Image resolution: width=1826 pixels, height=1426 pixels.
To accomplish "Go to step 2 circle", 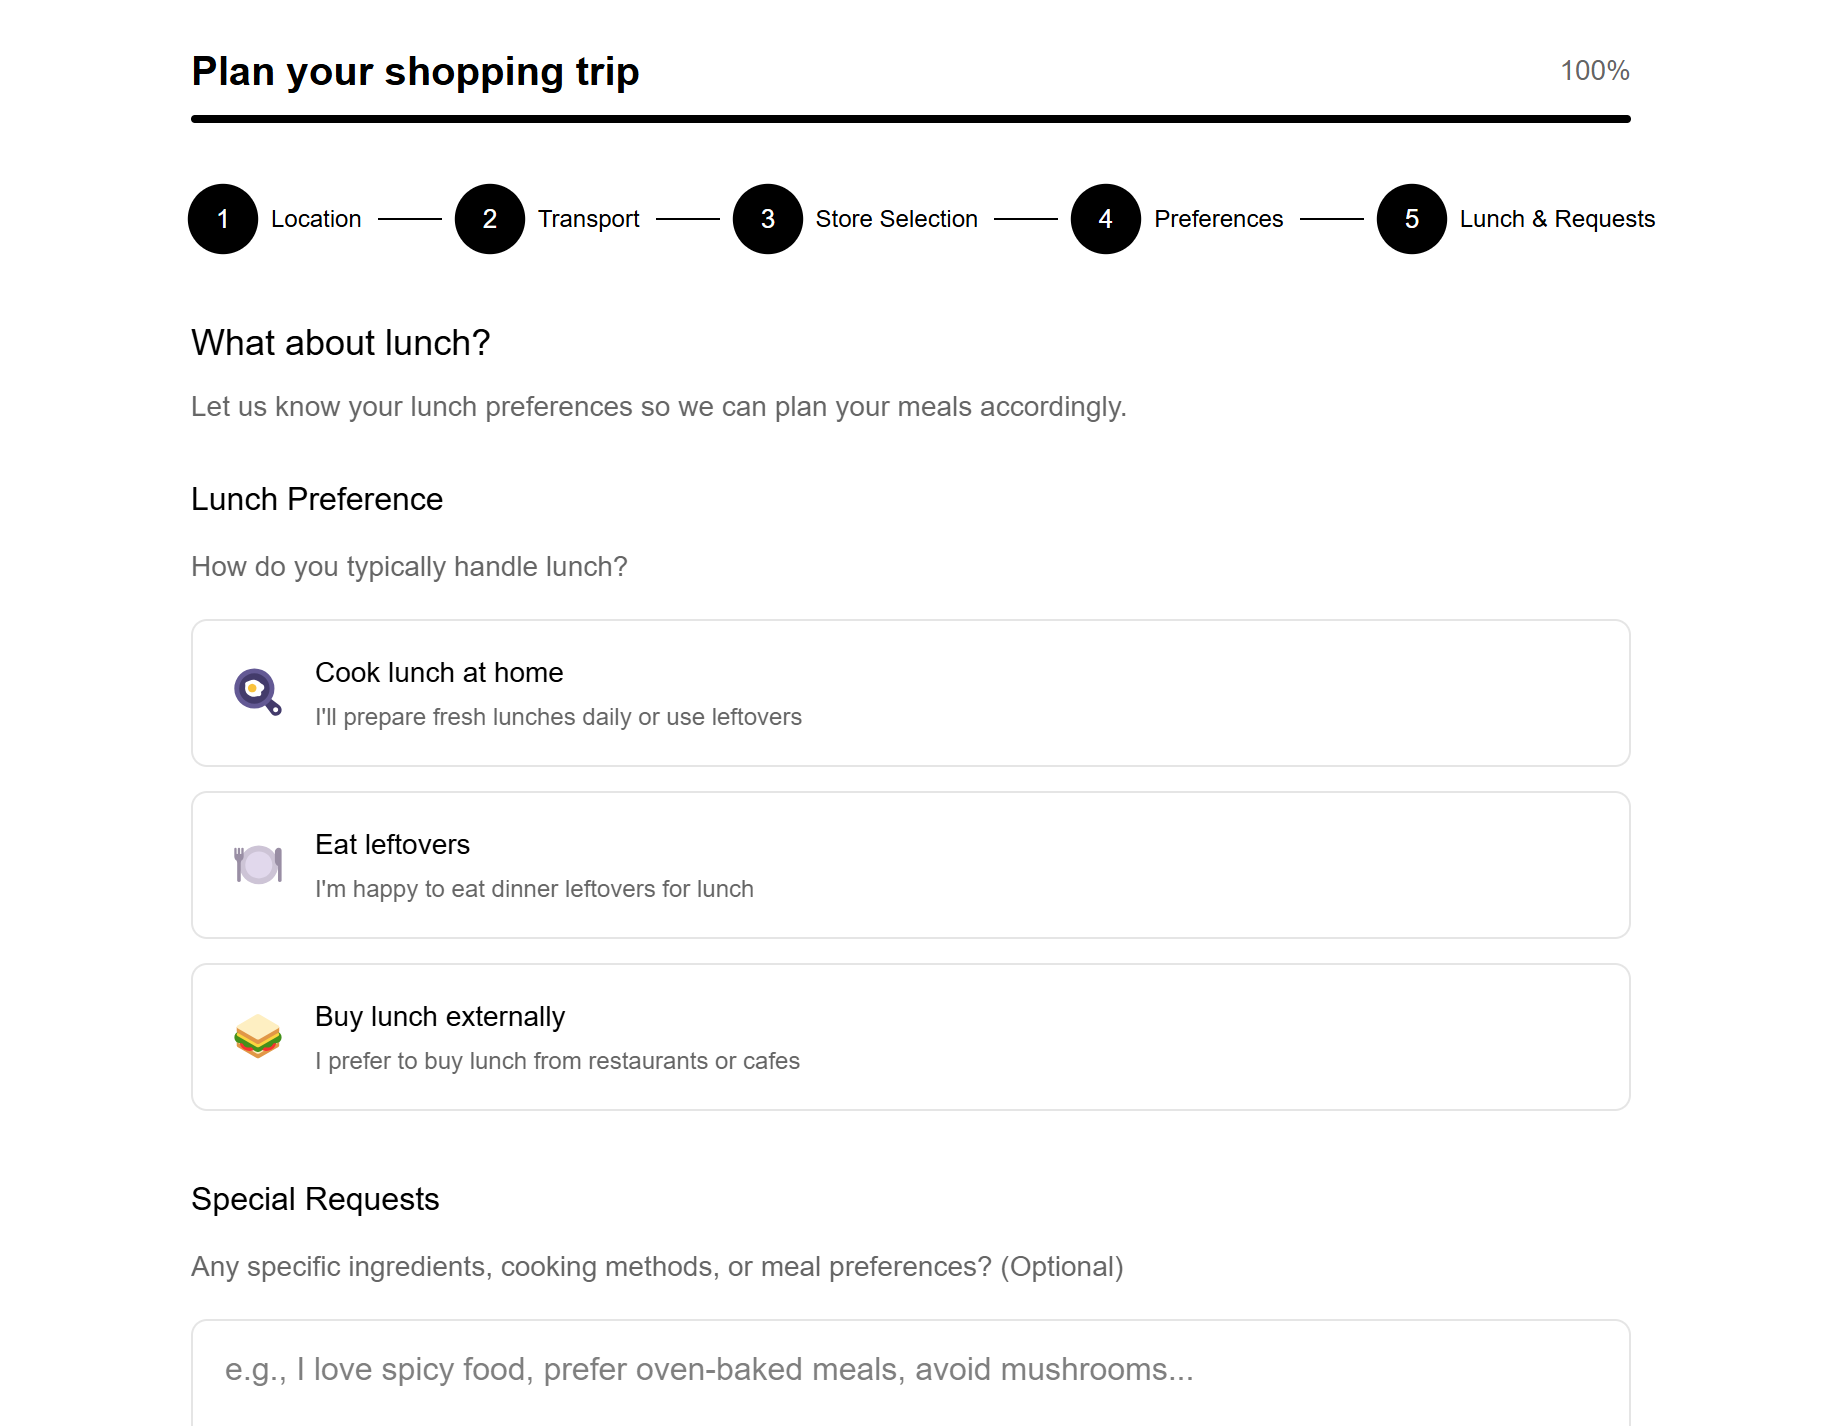I will pos(490,219).
